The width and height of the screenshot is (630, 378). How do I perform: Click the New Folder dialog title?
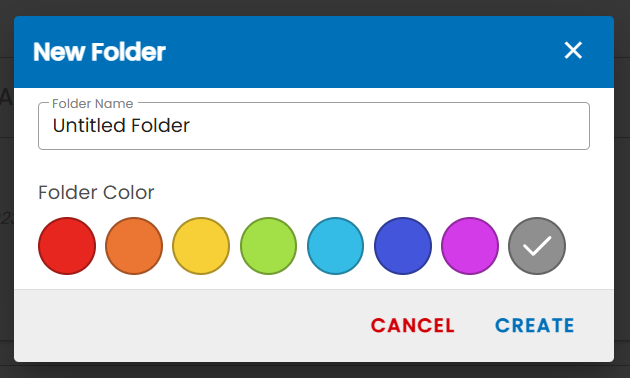coord(99,52)
